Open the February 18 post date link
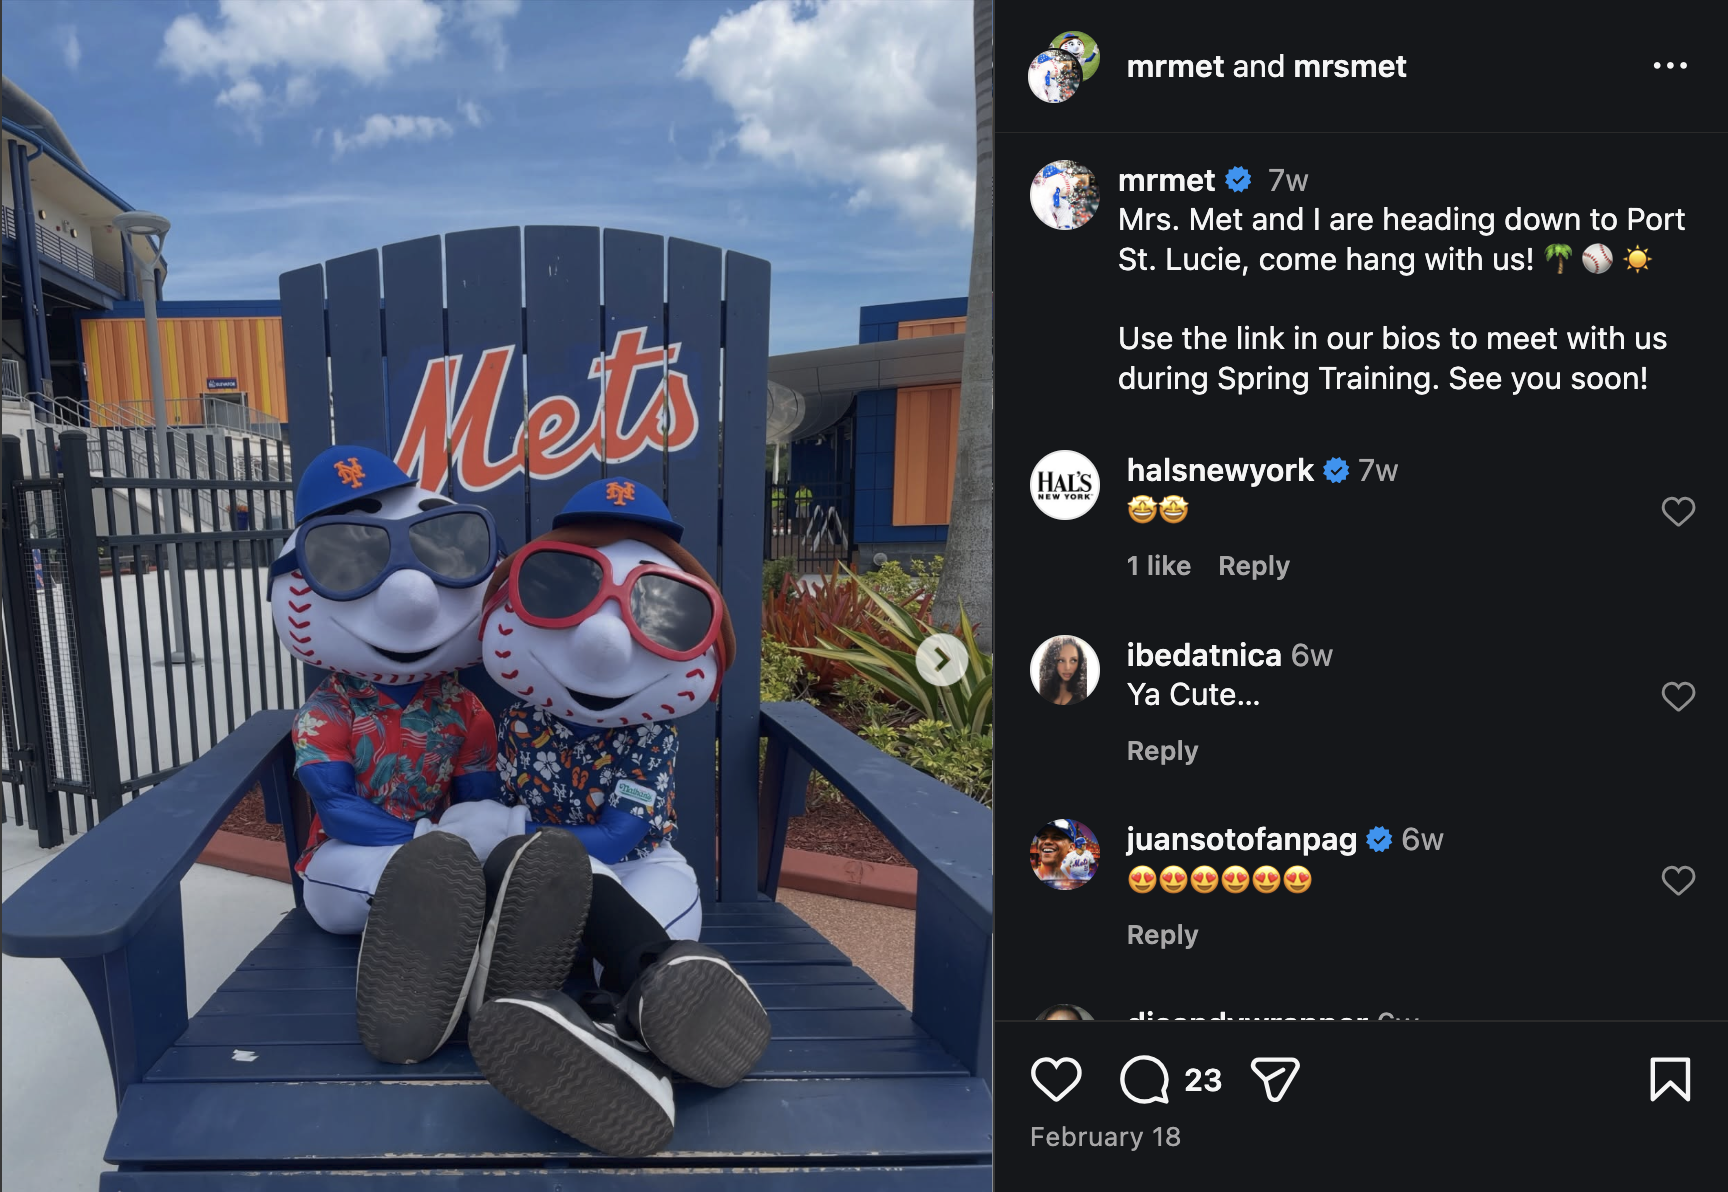This screenshot has width=1728, height=1192. [x=1105, y=1137]
